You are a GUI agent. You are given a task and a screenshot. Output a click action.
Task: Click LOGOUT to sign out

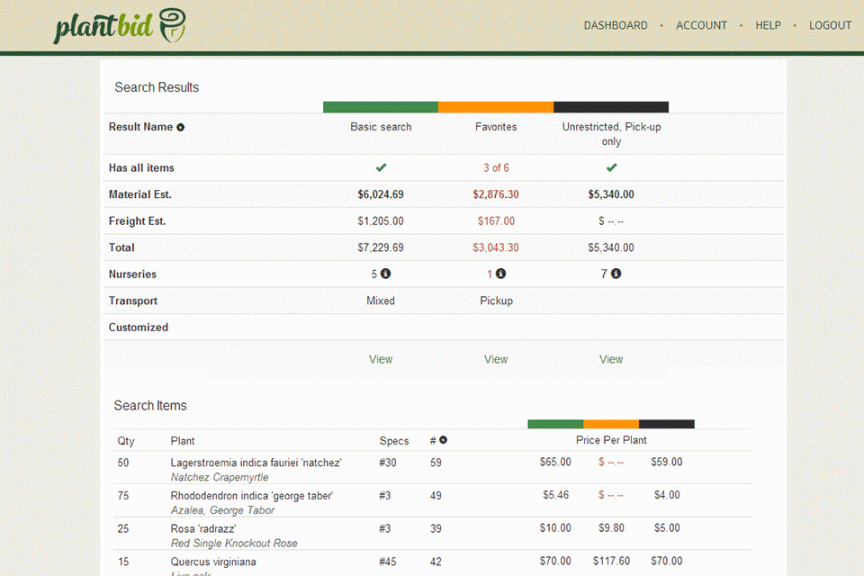[x=830, y=25]
